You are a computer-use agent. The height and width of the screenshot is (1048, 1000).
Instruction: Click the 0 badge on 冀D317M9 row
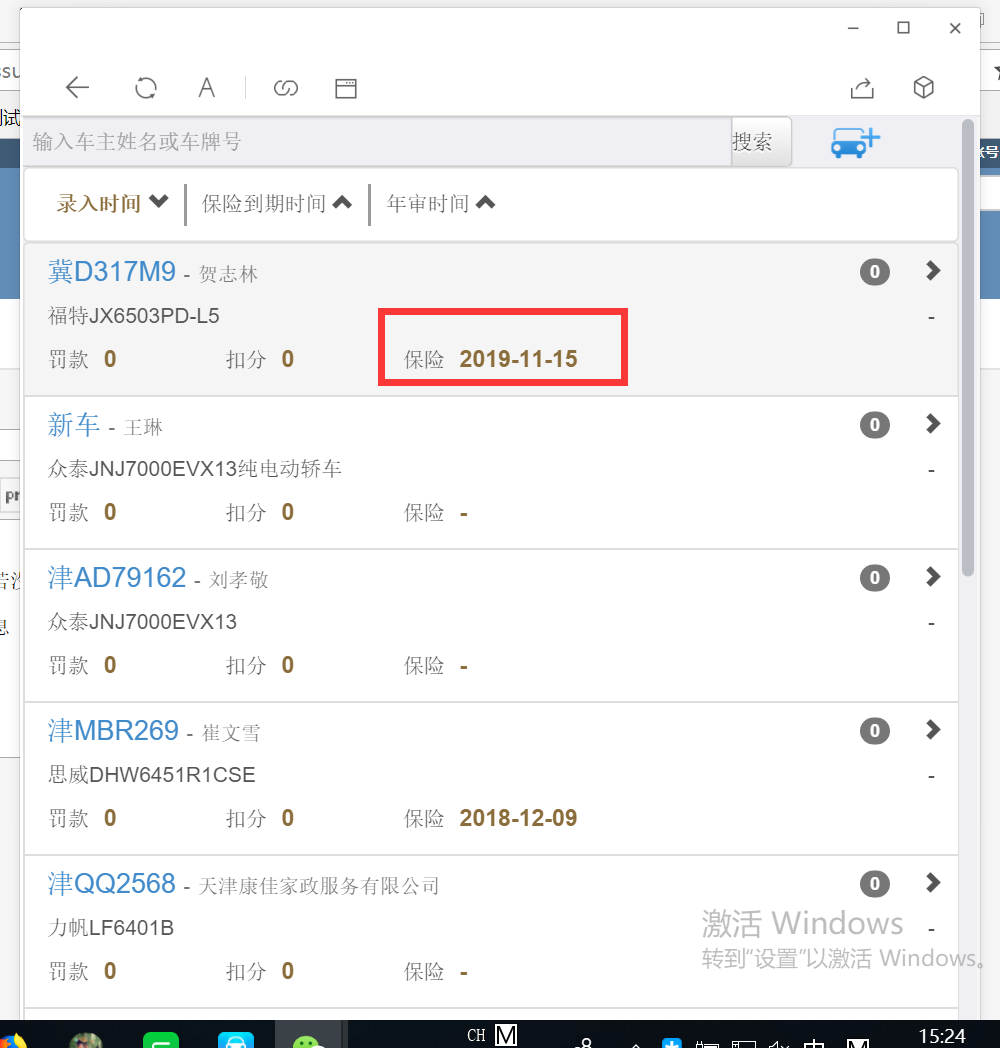tap(874, 272)
